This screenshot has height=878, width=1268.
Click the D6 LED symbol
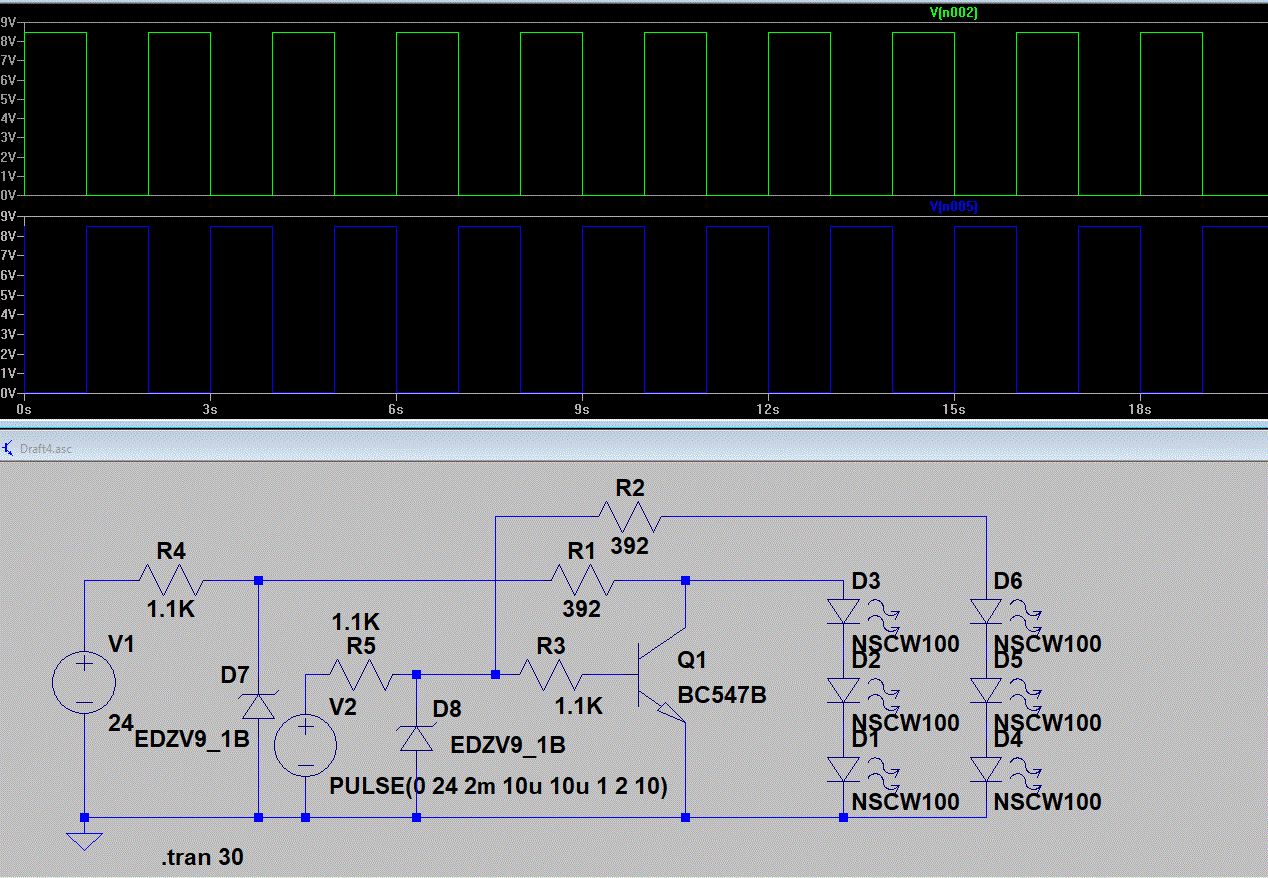click(986, 611)
